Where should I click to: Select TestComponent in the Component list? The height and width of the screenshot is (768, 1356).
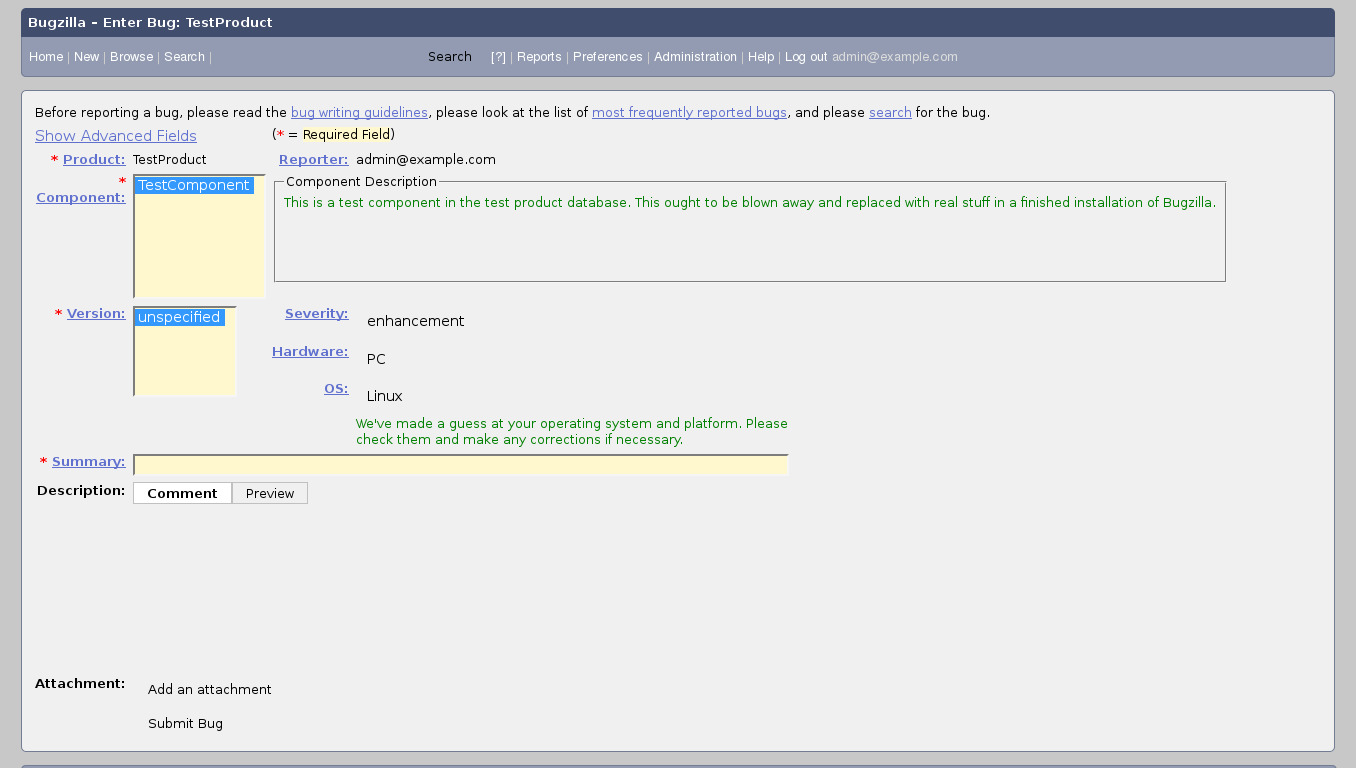[x=194, y=186]
